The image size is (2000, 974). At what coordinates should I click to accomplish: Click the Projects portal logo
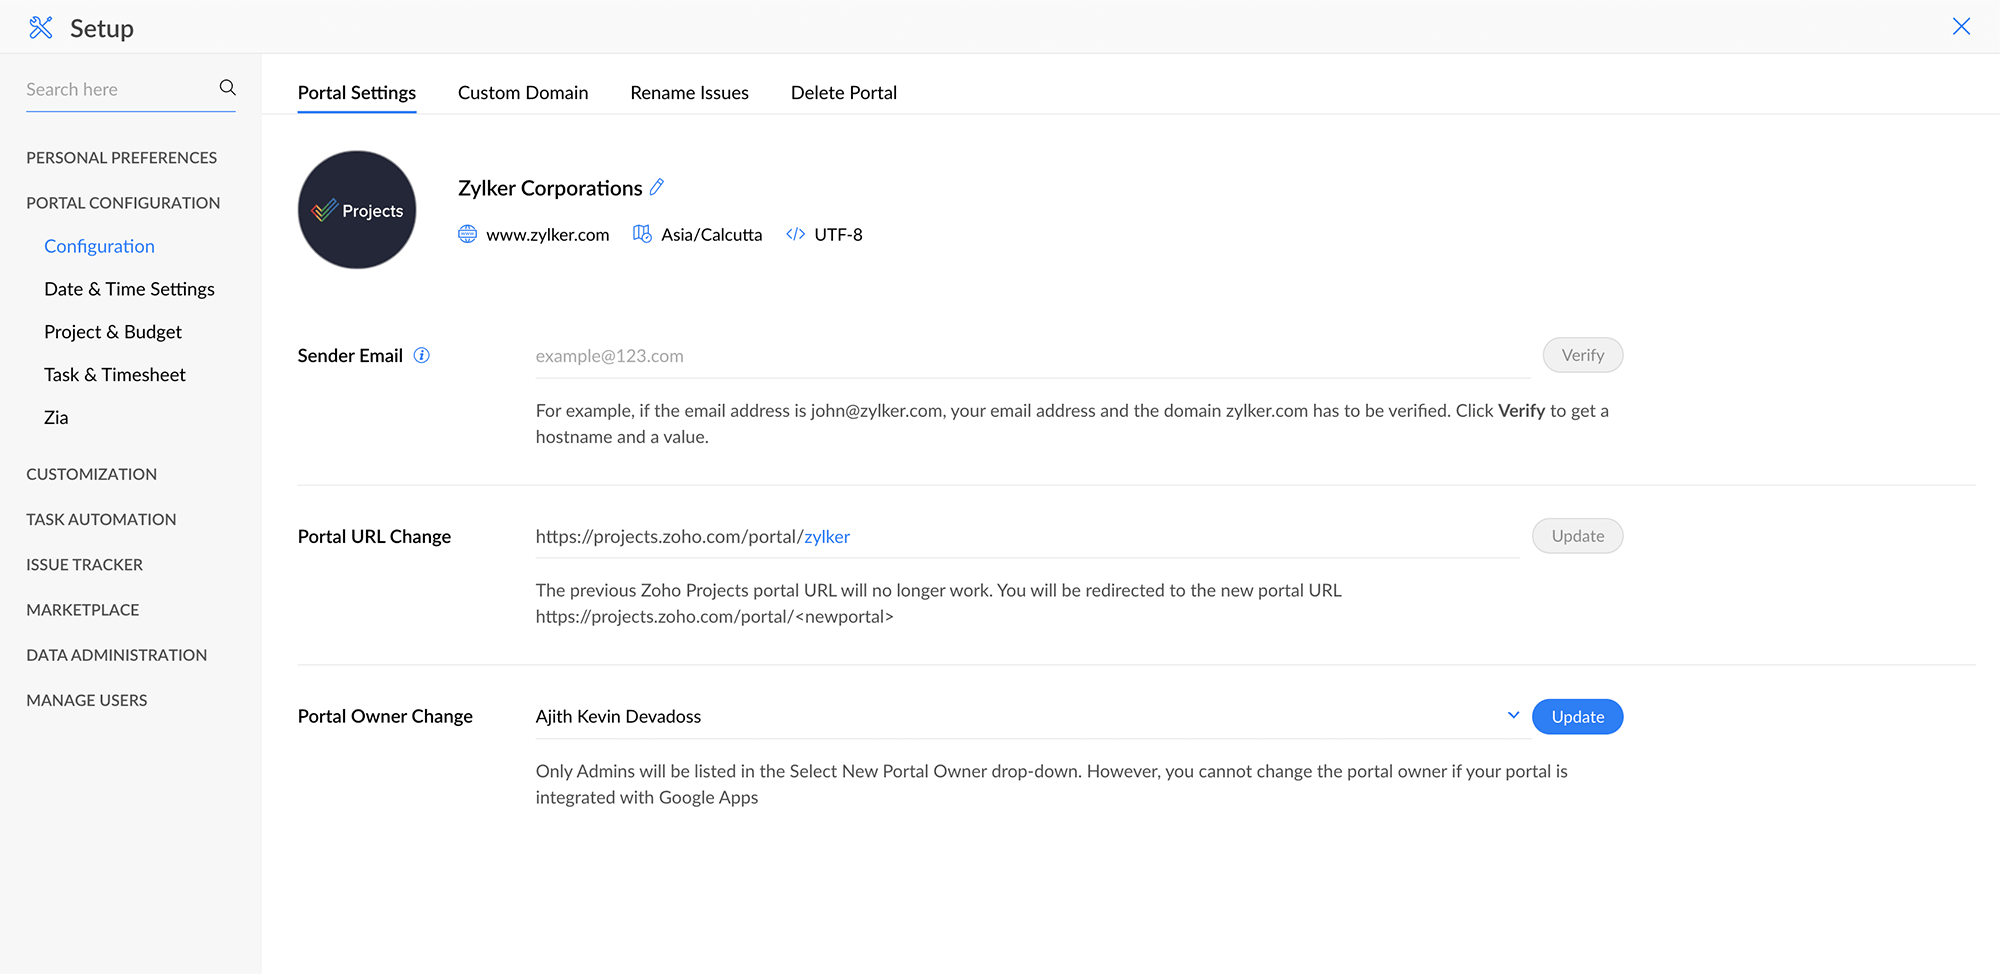pos(357,210)
